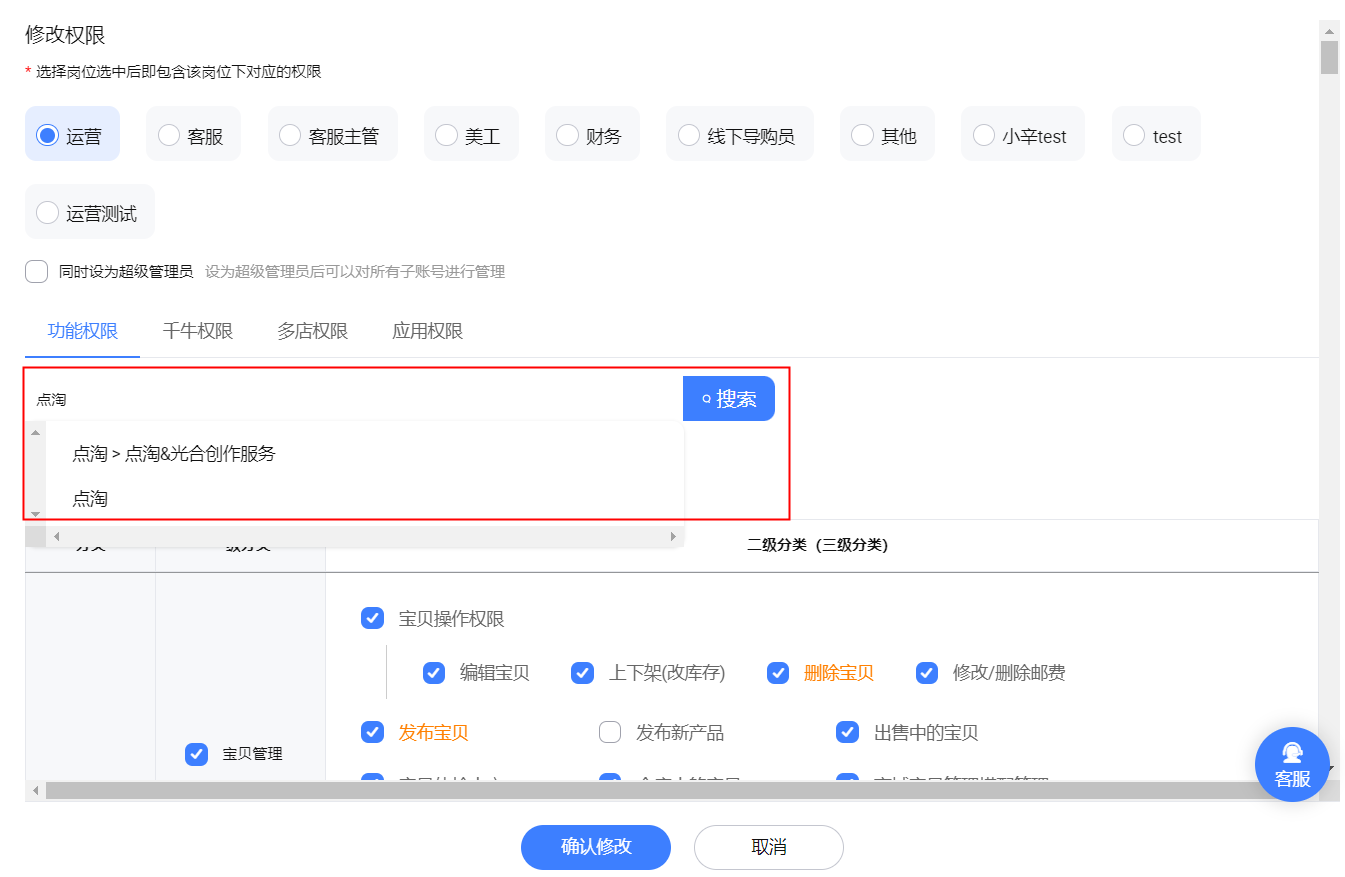
Task: Choose the 其他 role radio button
Action: (862, 135)
